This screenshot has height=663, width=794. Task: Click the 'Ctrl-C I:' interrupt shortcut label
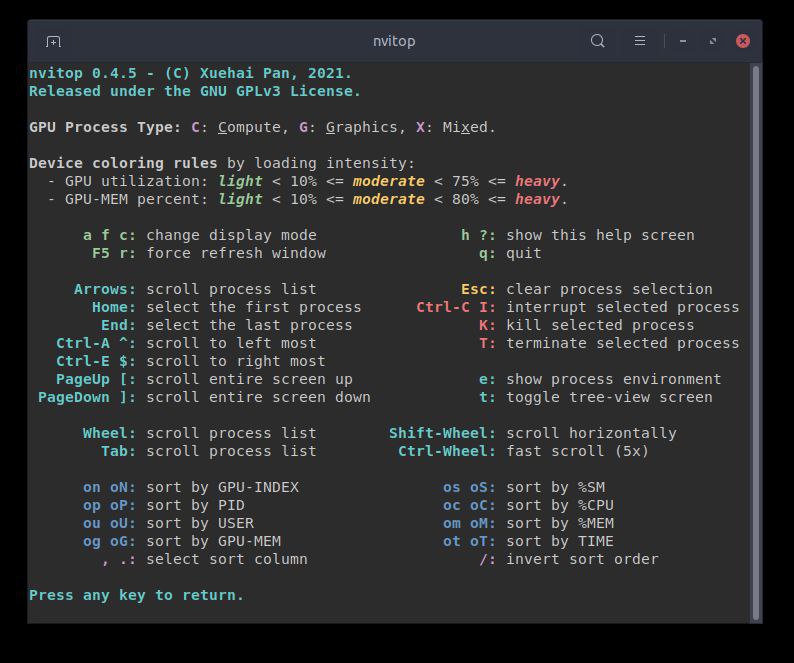click(456, 307)
